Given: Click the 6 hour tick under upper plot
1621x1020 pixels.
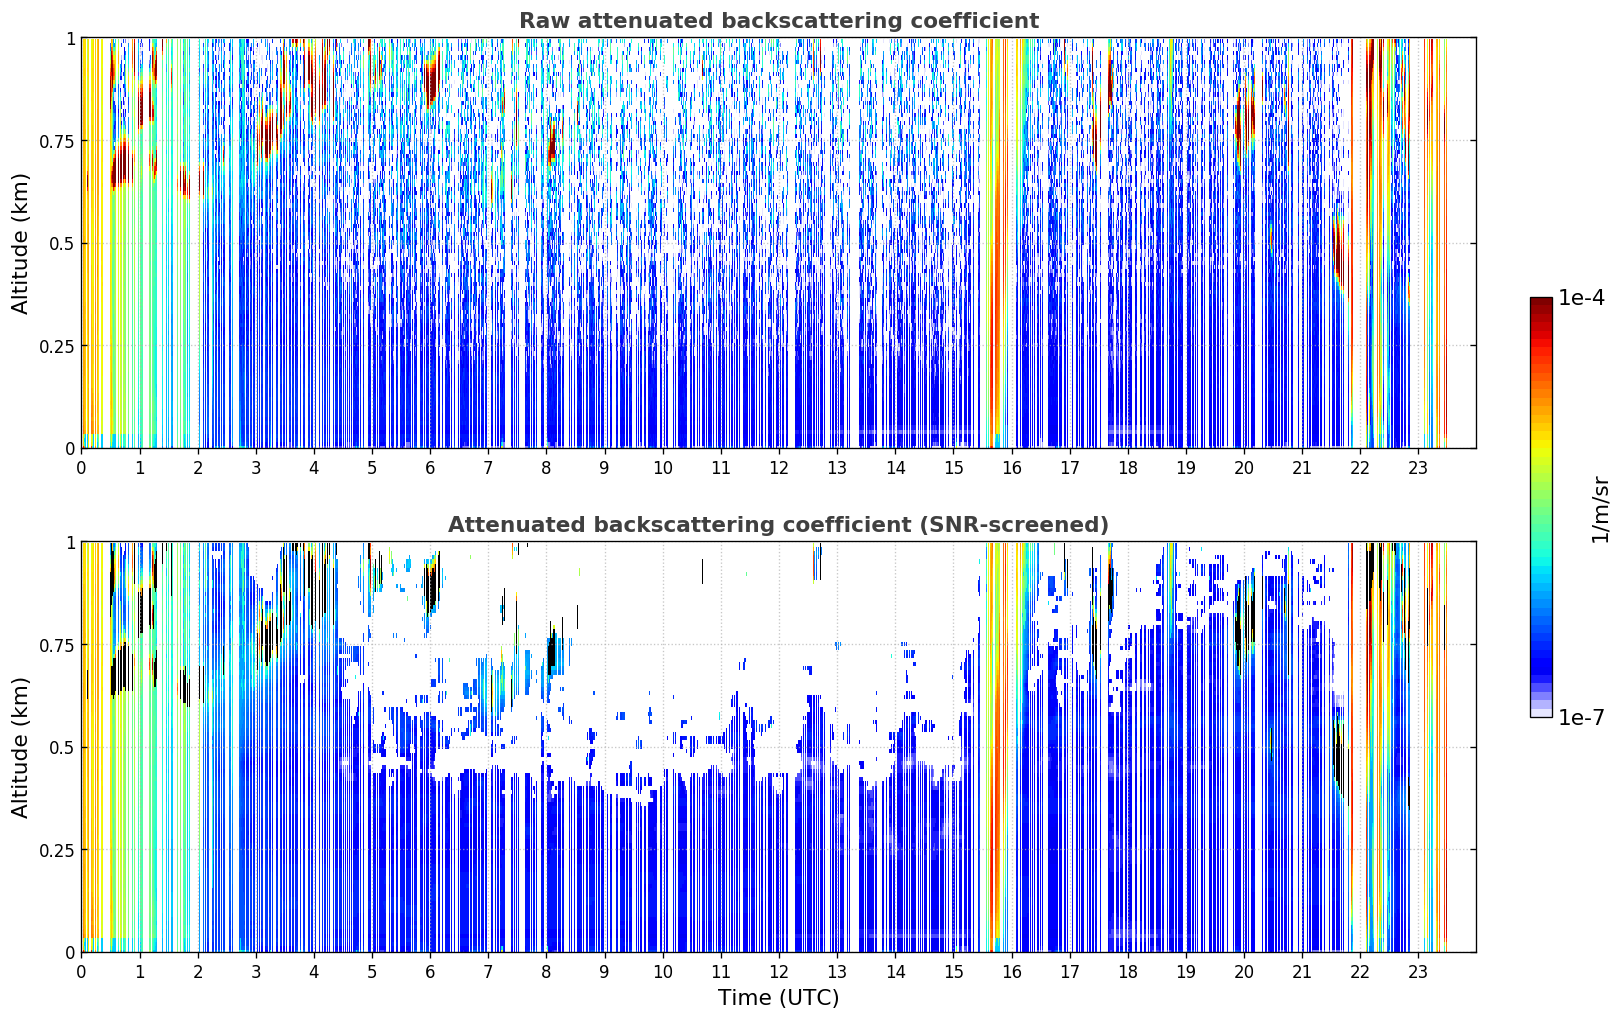Looking at the screenshot, I should coord(430,468).
